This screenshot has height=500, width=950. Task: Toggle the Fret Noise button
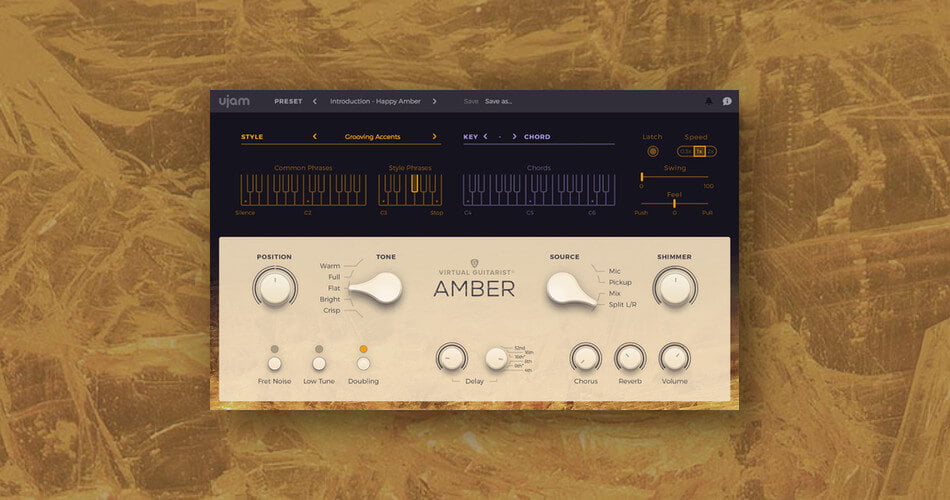[275, 364]
